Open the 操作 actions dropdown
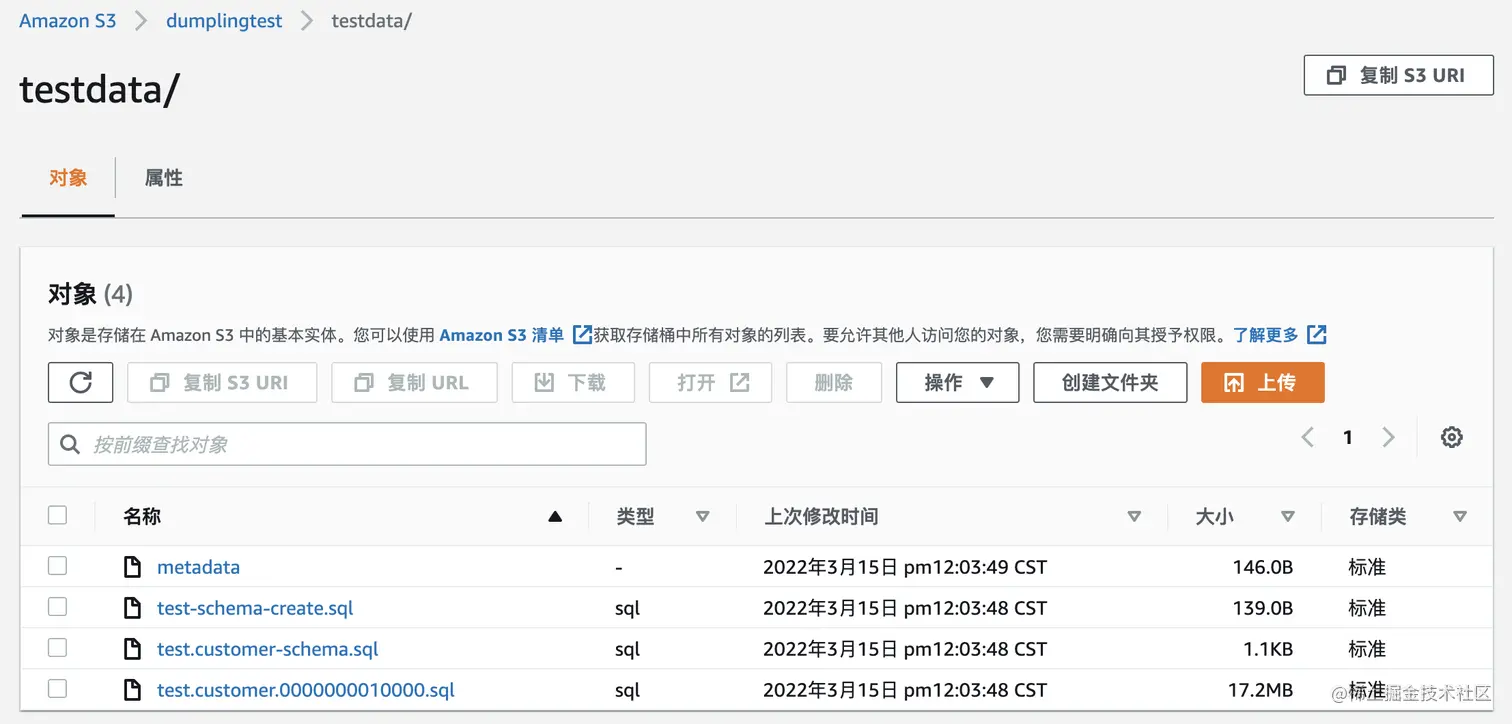Viewport: 1512px width, 724px height. tap(958, 382)
